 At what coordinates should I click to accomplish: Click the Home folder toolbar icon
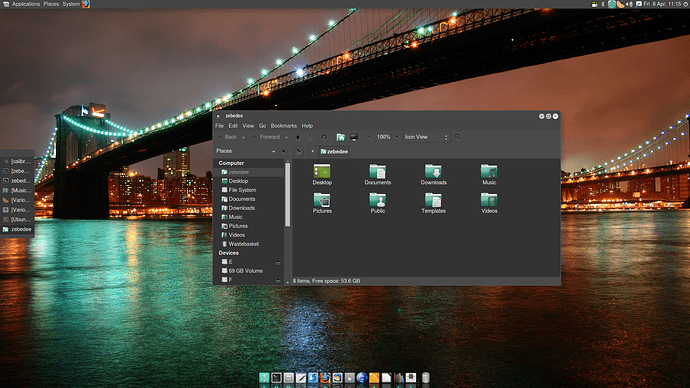pyautogui.click(x=341, y=137)
